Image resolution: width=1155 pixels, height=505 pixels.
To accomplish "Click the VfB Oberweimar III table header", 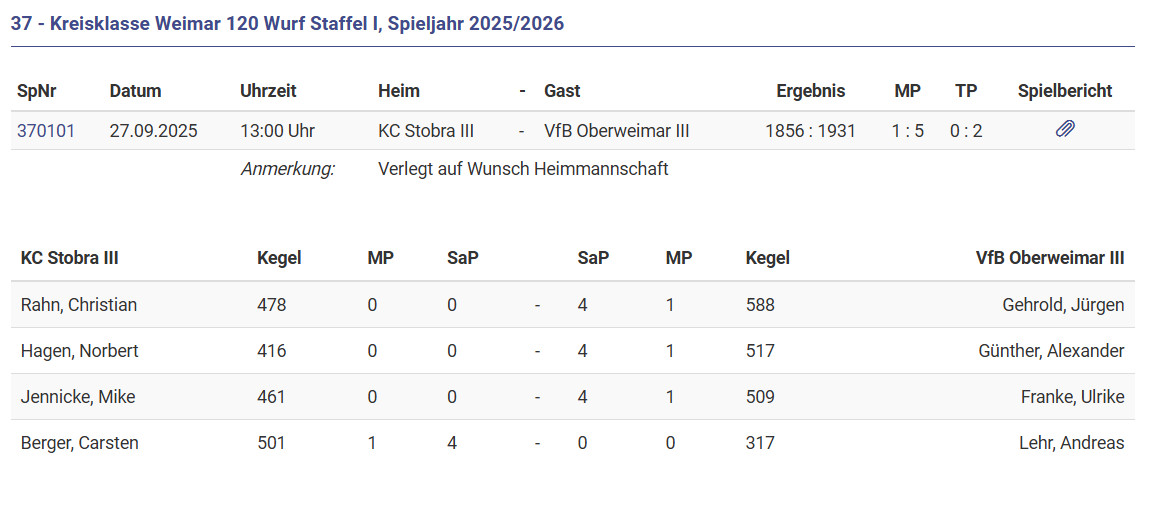I will point(1049,258).
